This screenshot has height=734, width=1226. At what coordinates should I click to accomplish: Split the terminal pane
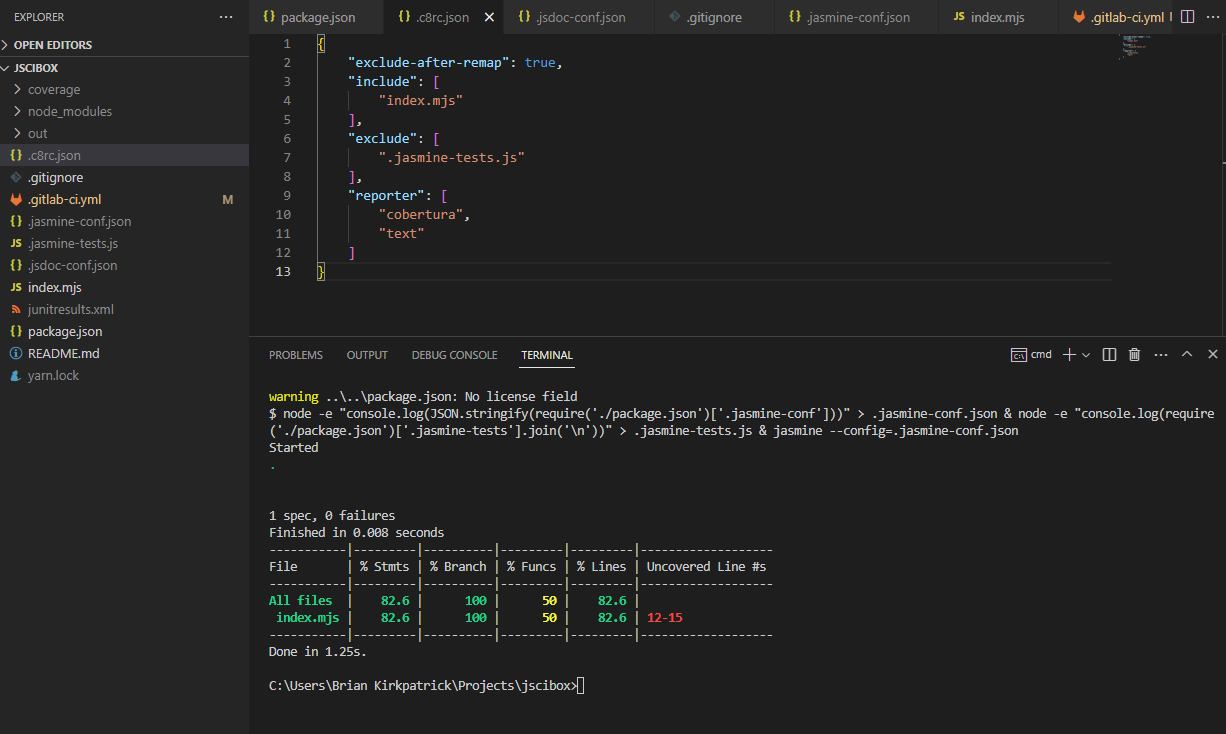pyautogui.click(x=1109, y=355)
